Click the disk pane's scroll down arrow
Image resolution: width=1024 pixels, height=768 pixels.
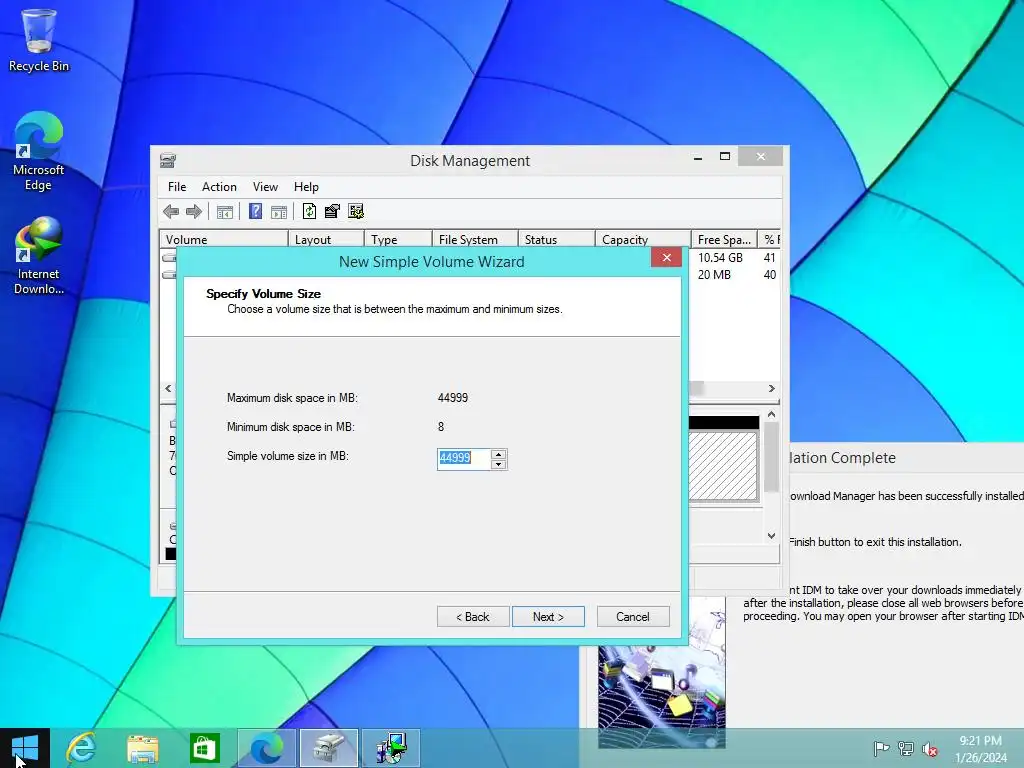click(x=771, y=536)
